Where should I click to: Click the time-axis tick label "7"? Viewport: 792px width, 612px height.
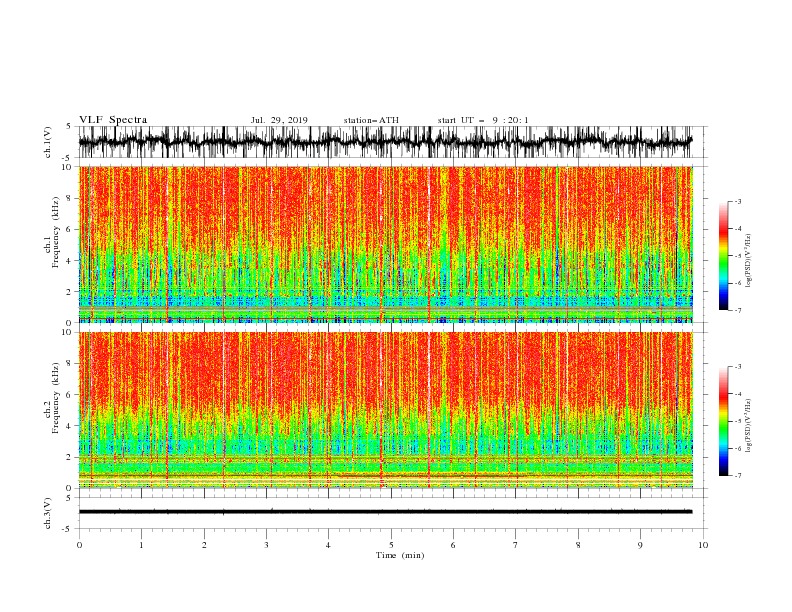(516, 545)
